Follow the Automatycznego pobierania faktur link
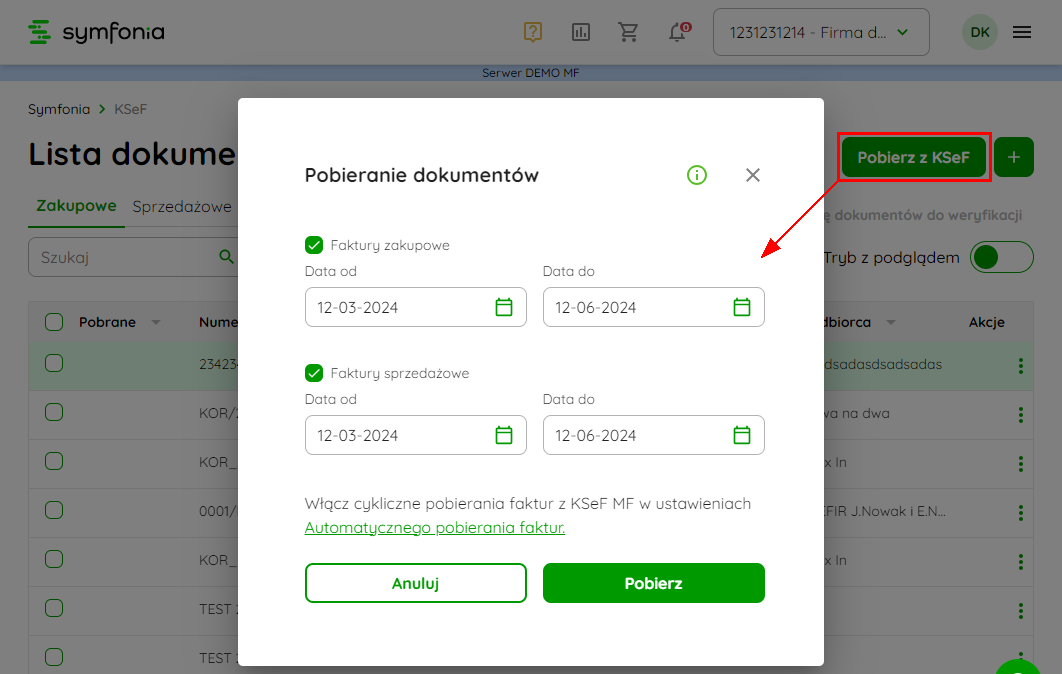 (x=435, y=527)
